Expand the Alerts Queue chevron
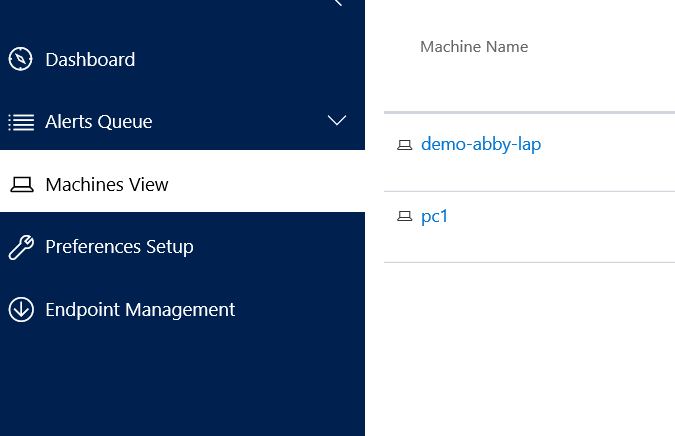 [x=337, y=121]
